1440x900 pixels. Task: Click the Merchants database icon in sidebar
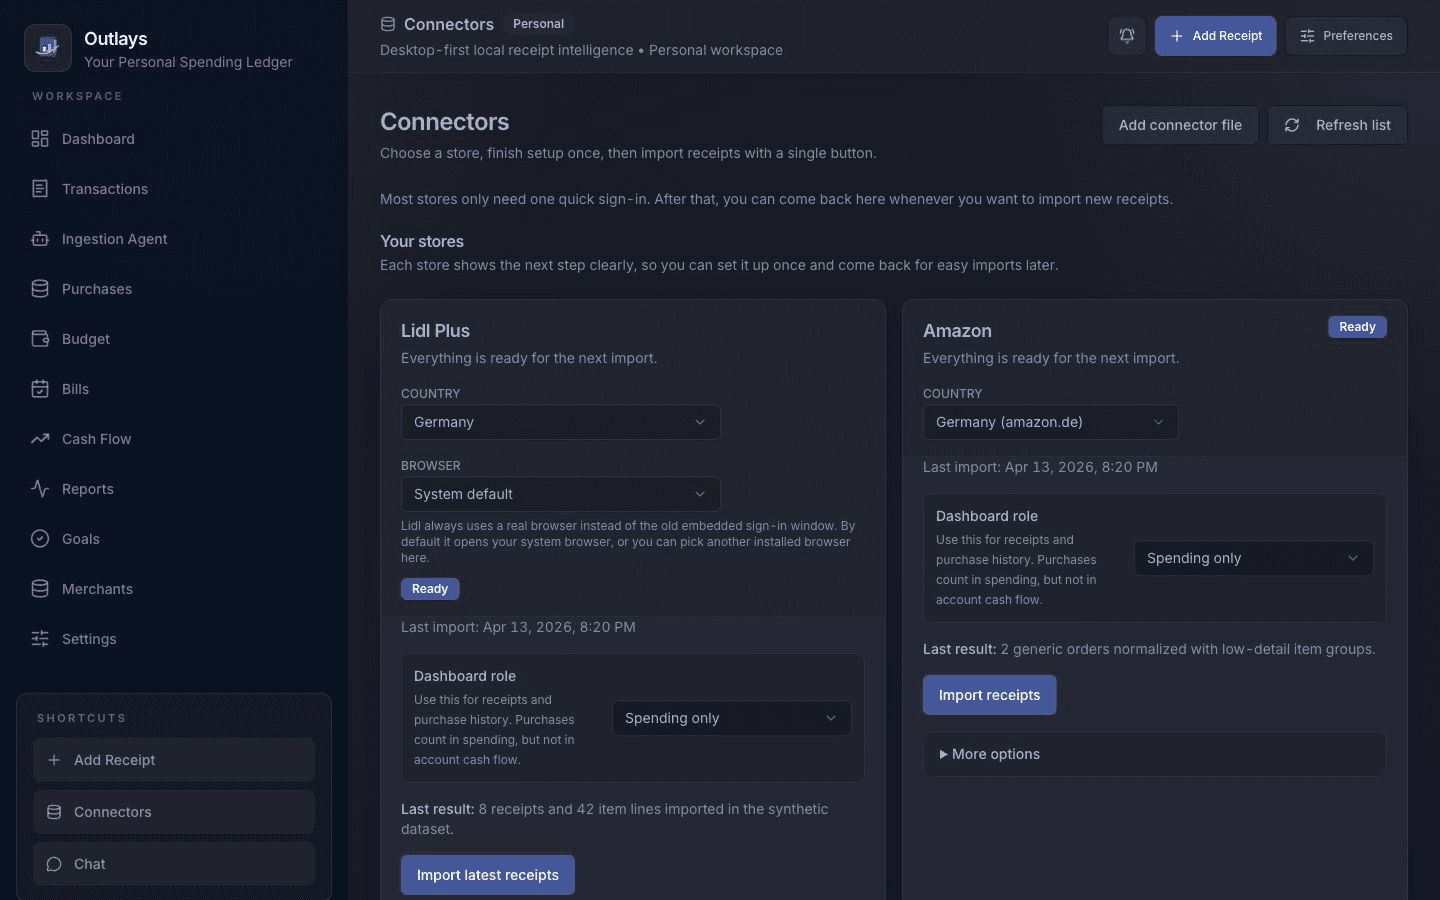point(40,589)
